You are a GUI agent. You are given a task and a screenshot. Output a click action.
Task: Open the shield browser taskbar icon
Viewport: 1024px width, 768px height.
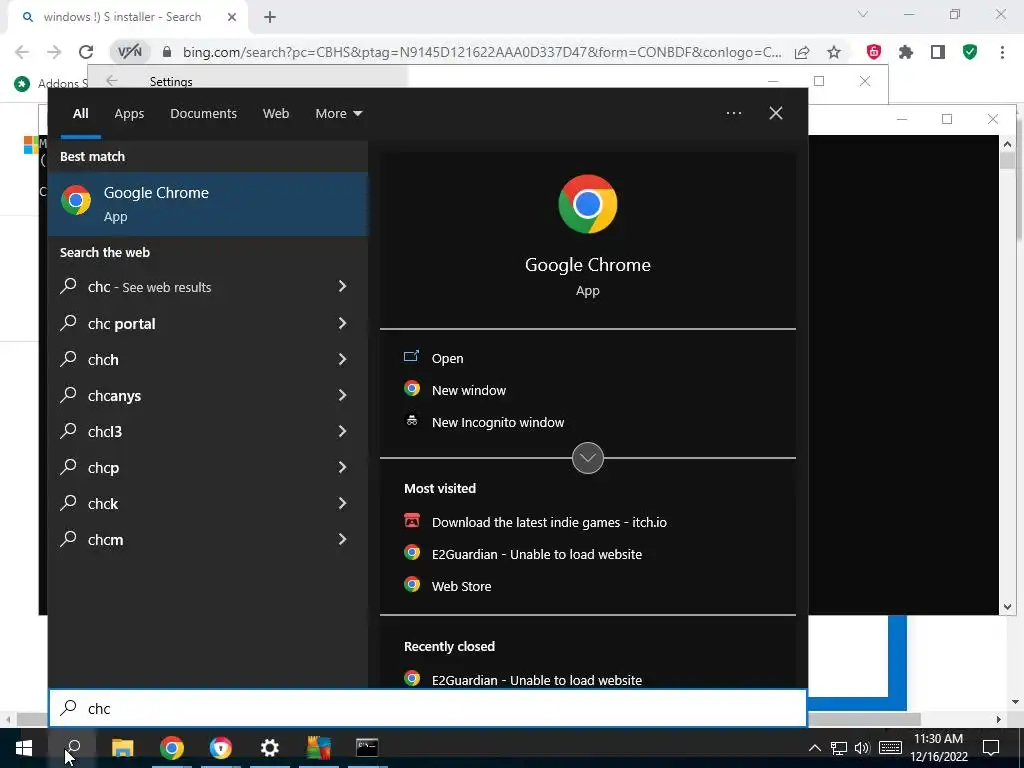click(x=221, y=748)
